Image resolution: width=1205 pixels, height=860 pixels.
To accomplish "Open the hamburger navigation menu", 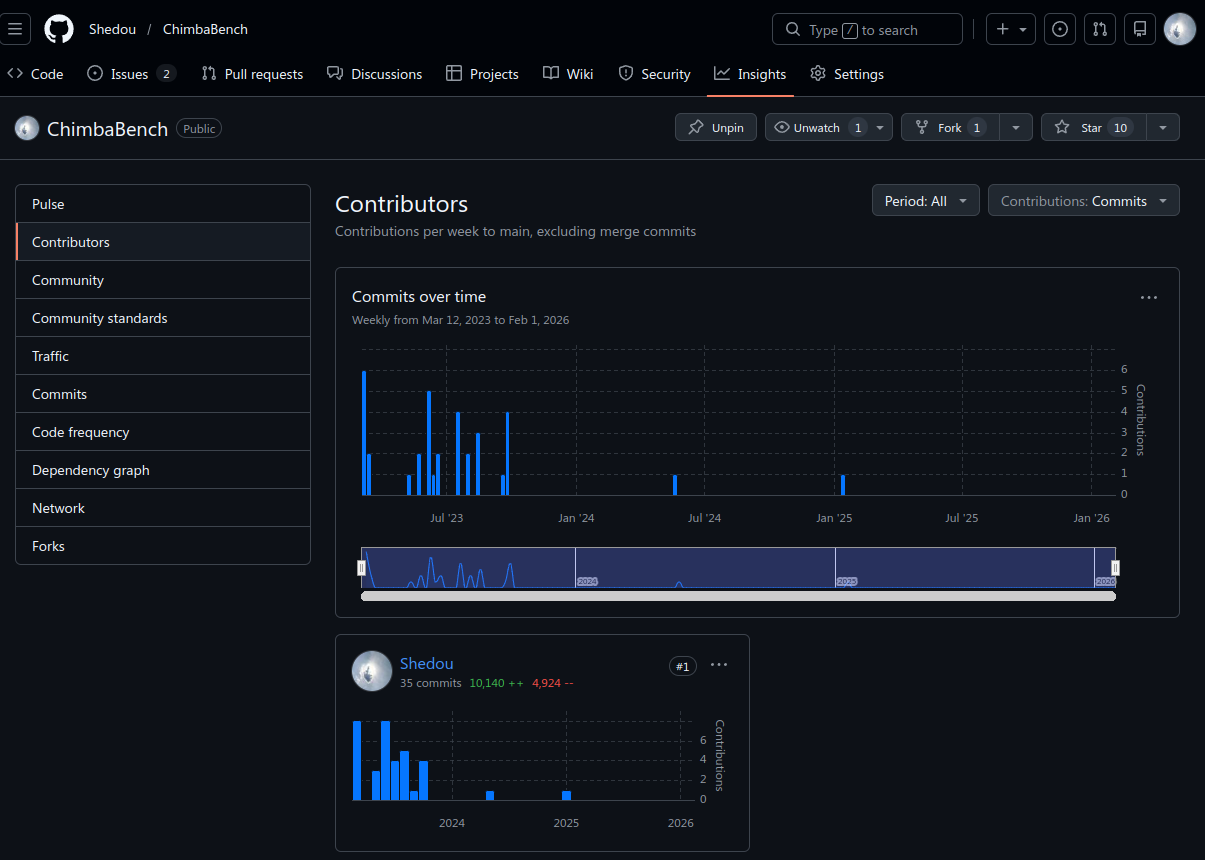I will click(x=15, y=29).
